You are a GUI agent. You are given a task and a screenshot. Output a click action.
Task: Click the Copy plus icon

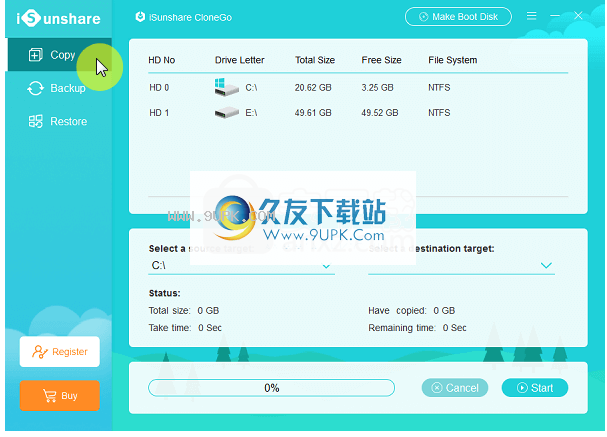(36, 55)
